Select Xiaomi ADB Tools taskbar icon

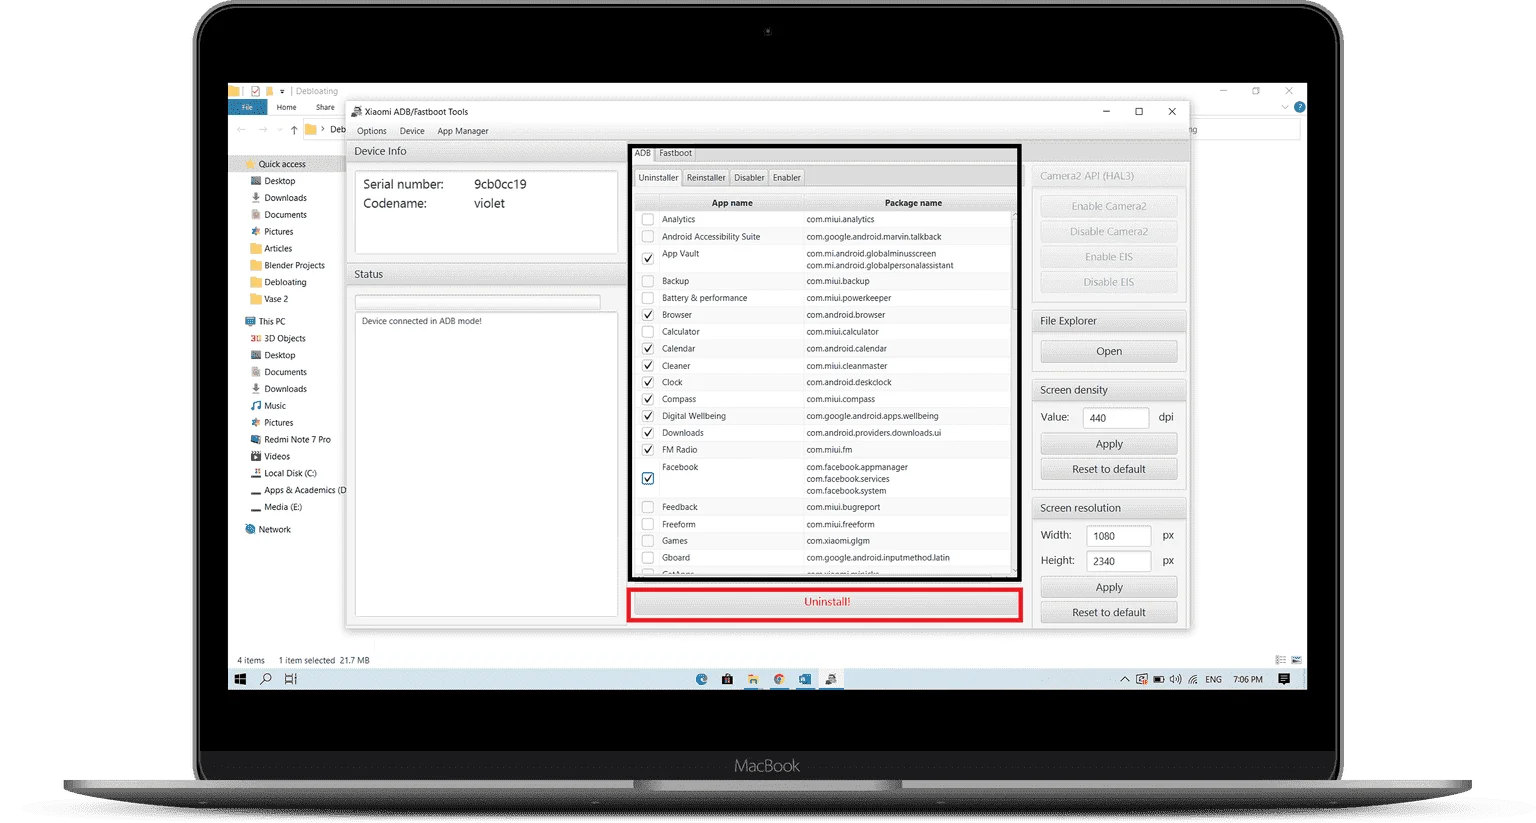pyautogui.click(x=831, y=679)
